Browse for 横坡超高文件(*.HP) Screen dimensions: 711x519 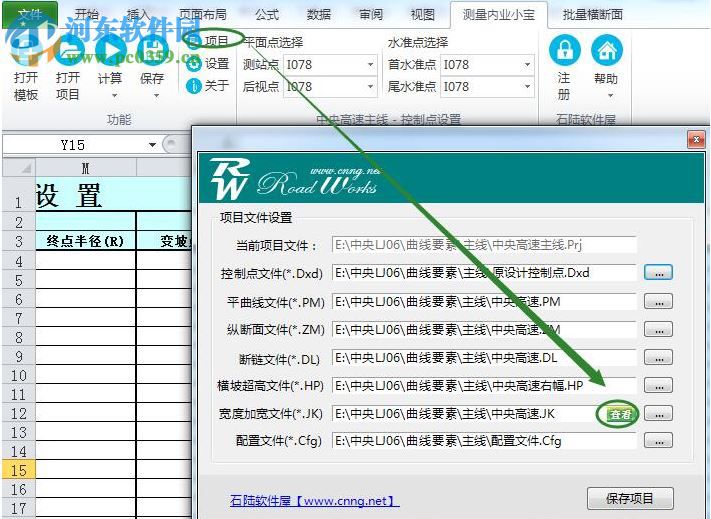point(658,386)
